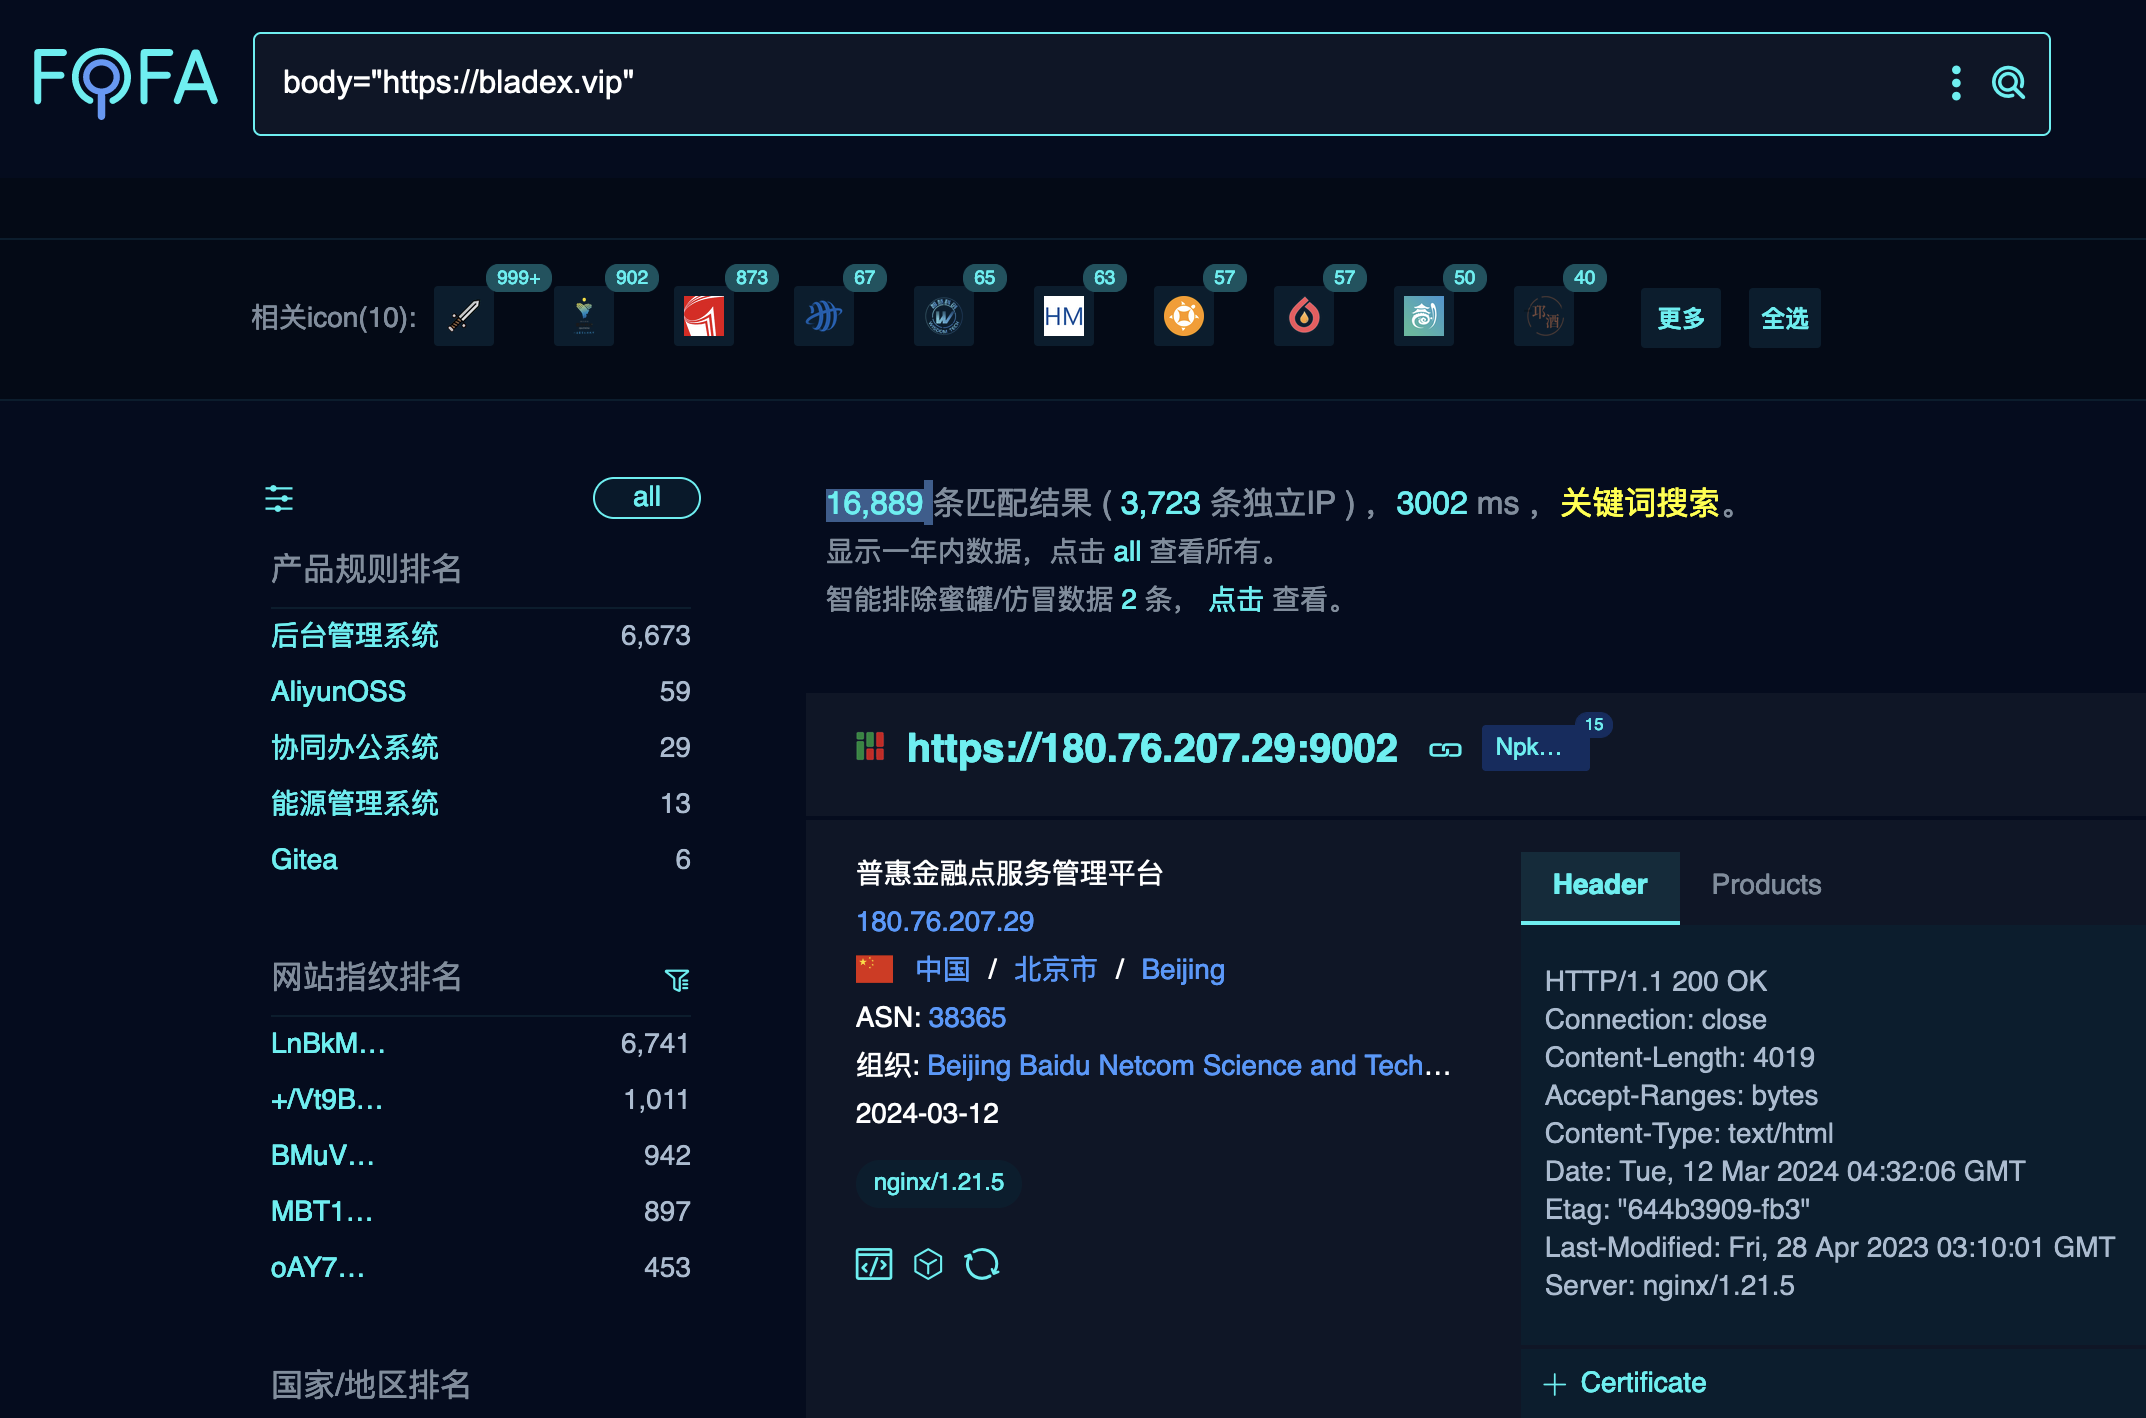Switch to the Products tab
Viewport: 2146px width, 1418px height.
(1765, 884)
